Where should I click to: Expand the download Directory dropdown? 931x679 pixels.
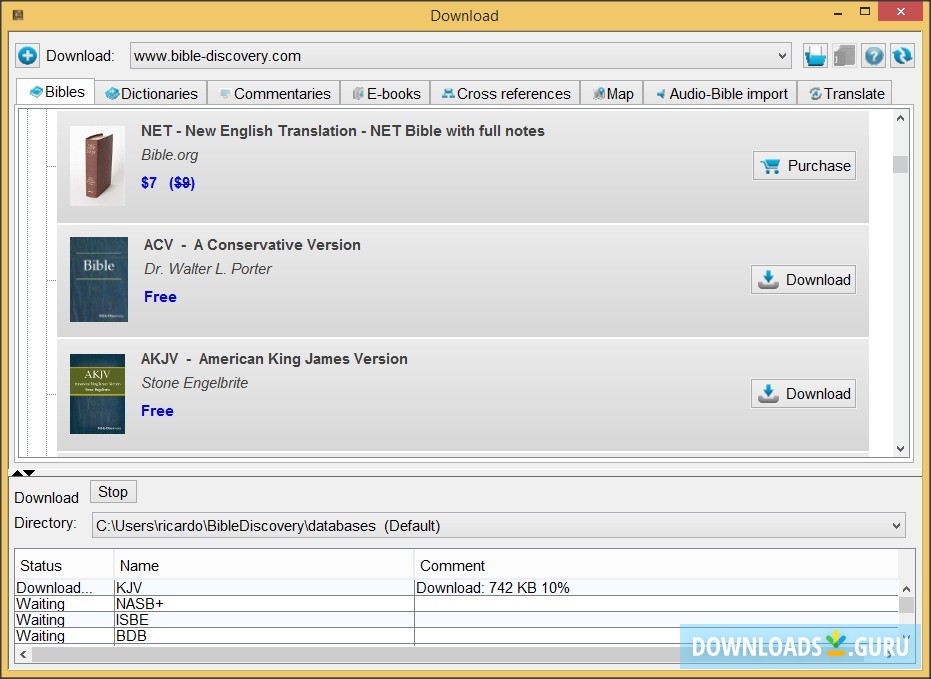tap(896, 525)
